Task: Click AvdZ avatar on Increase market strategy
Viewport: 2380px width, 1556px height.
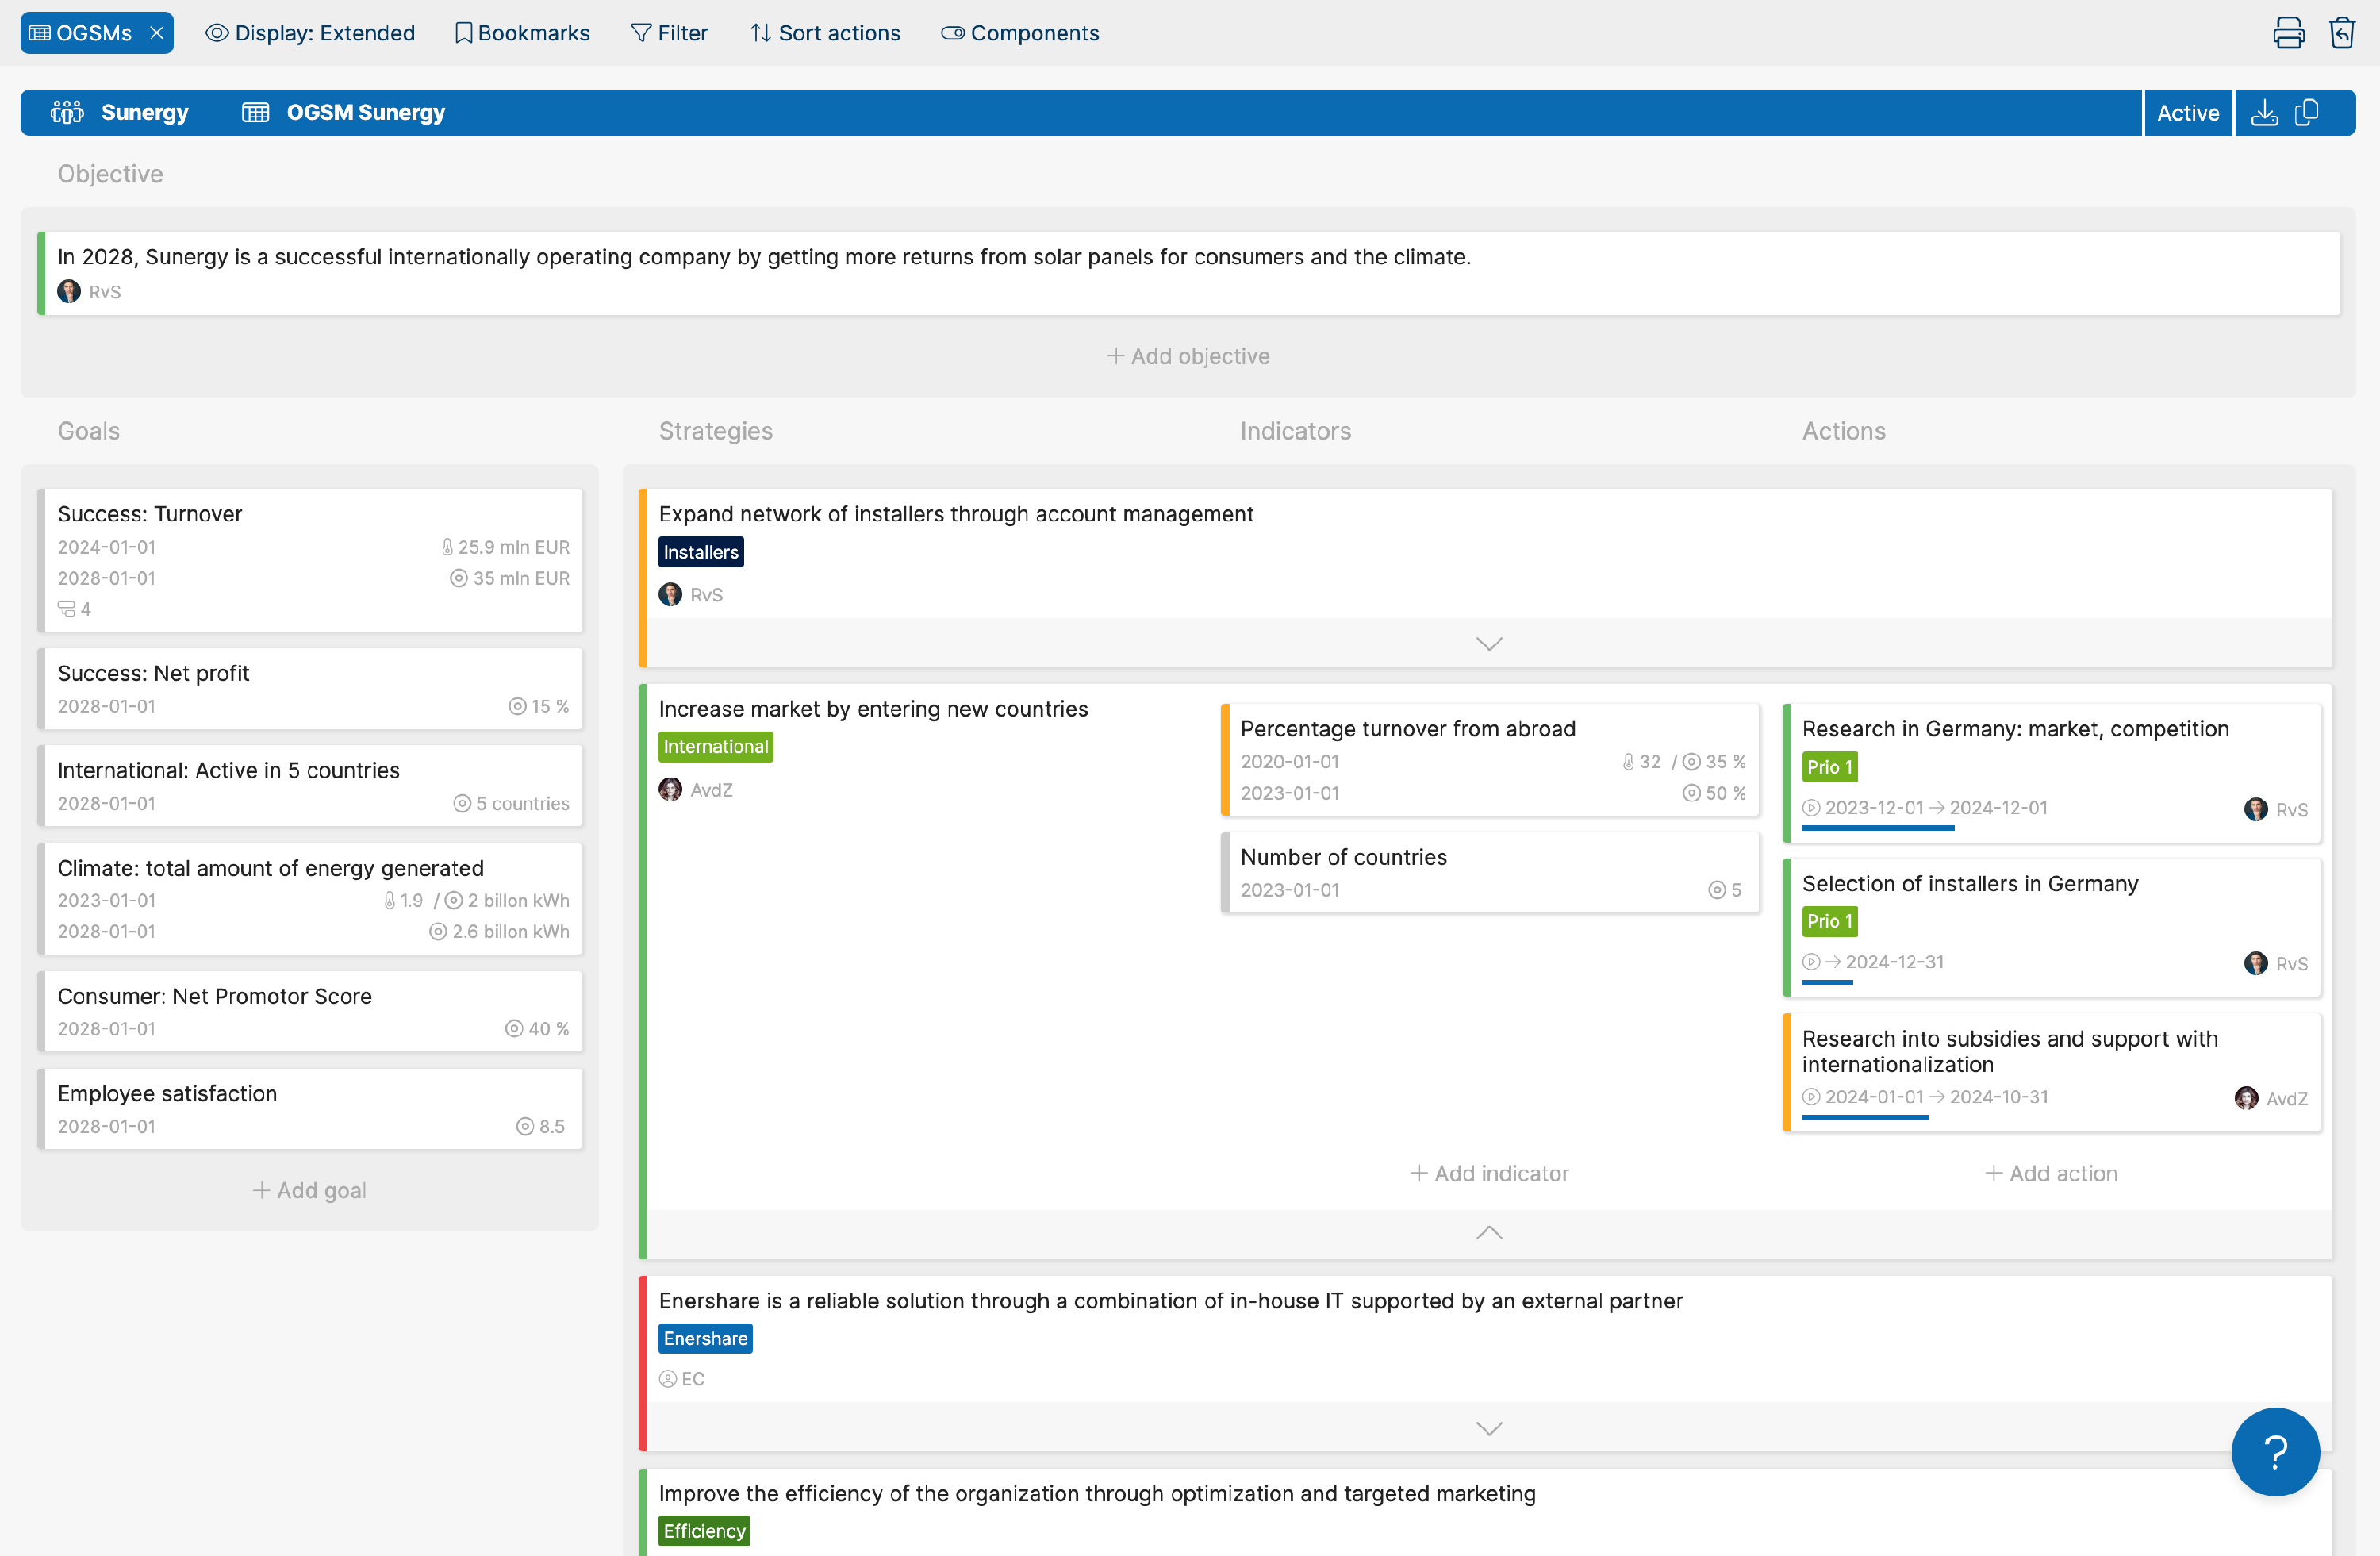Action: click(670, 790)
